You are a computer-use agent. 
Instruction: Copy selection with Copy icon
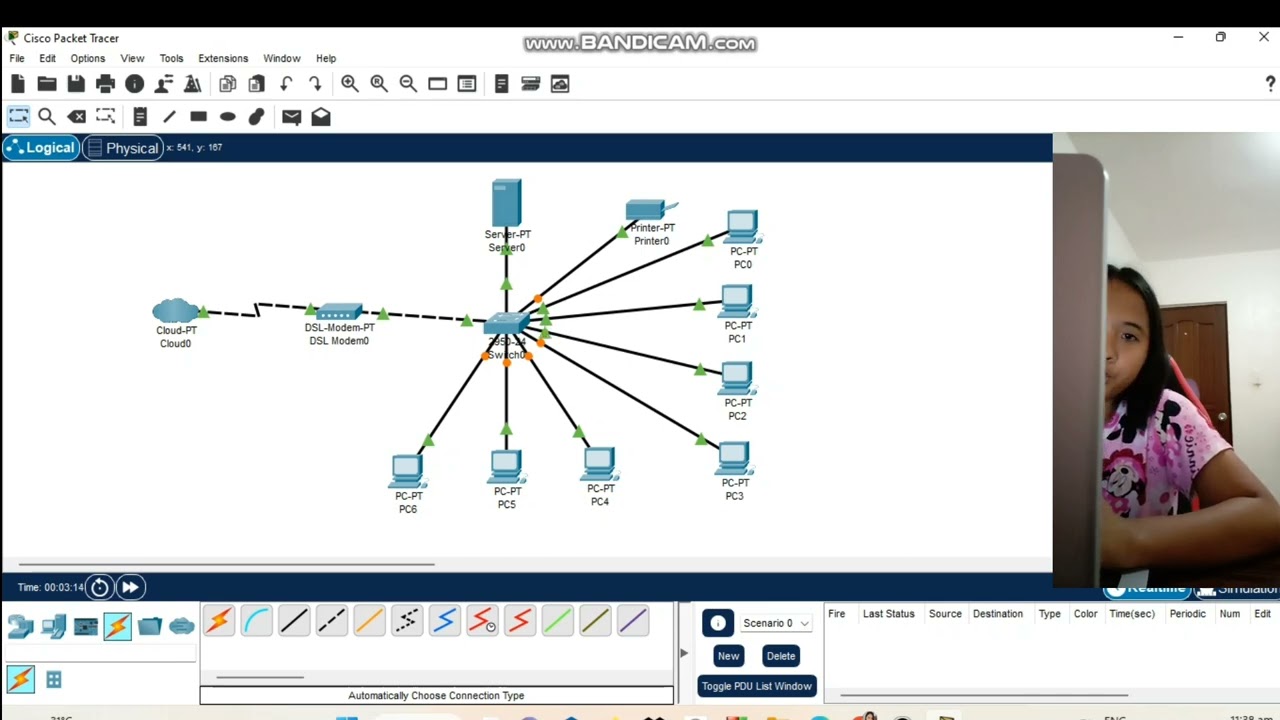click(227, 84)
